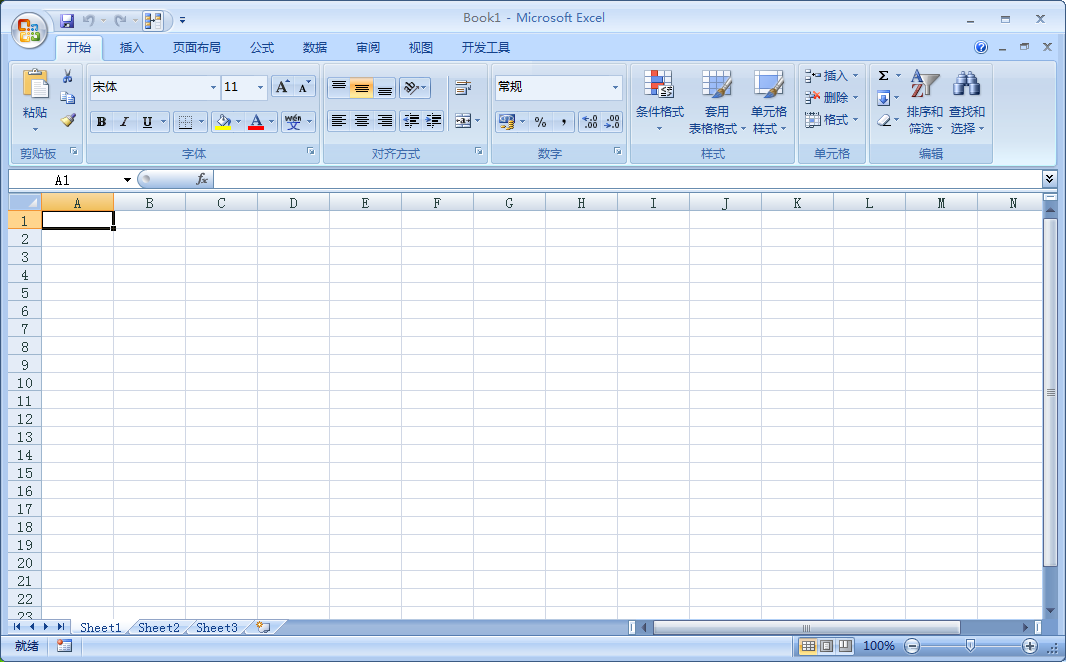Viewport: 1066px width, 662px height.
Task: Switch to the 页面布局 tab
Action: [196, 48]
